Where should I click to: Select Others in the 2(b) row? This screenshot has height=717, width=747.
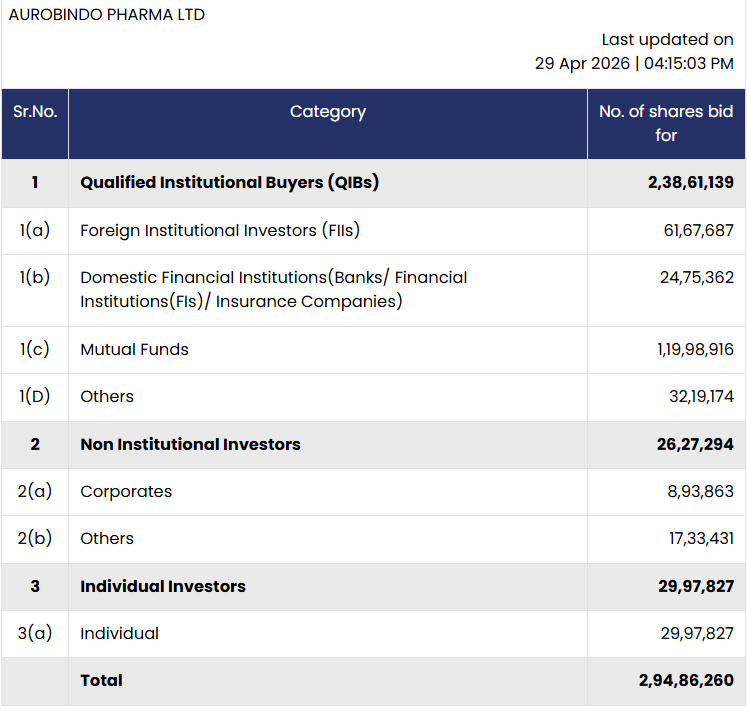click(x=107, y=538)
